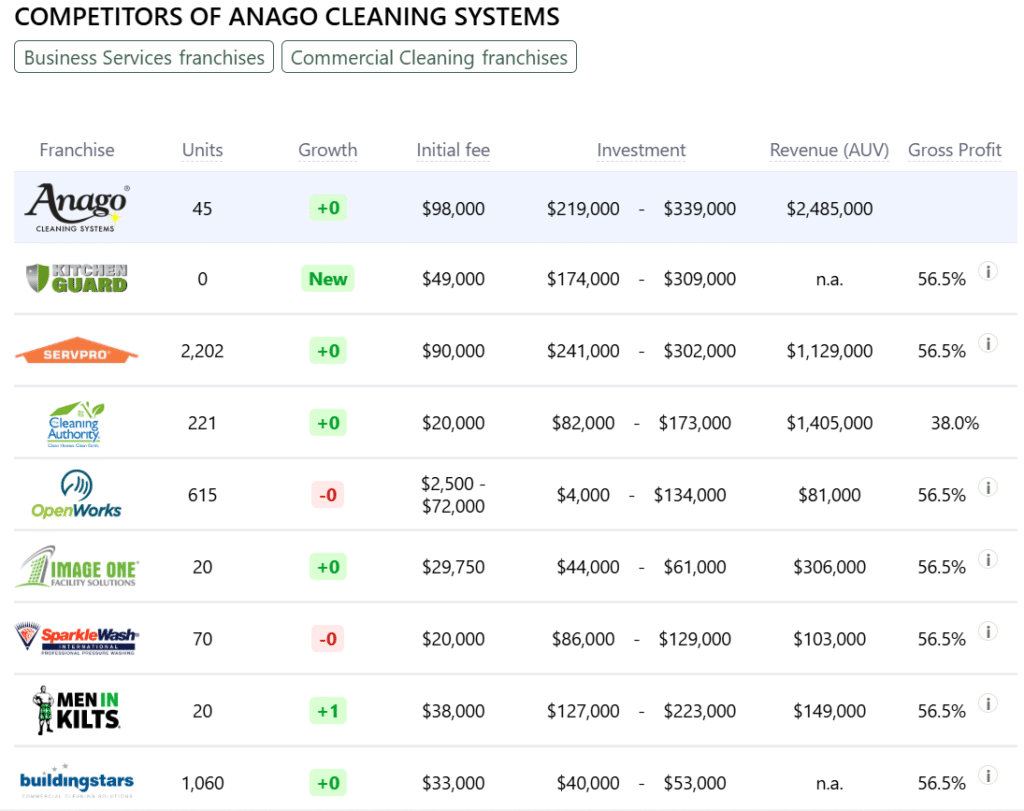Viewport: 1024px width, 811px height.
Task: Select the $49,000 initial fee cell
Action: (x=453, y=279)
